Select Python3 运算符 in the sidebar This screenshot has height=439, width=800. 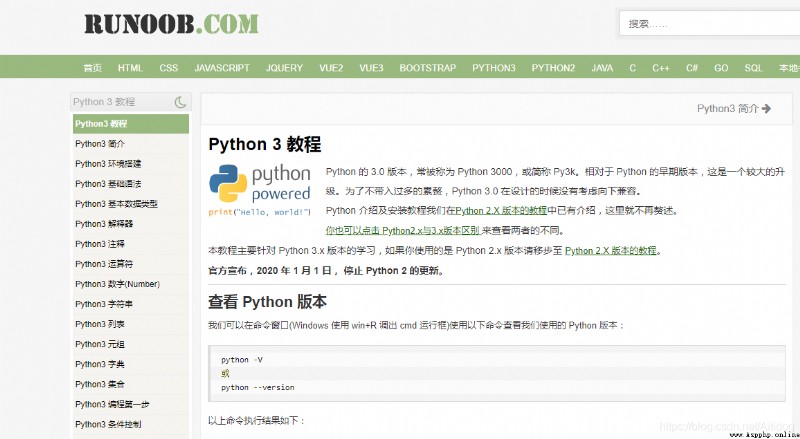click(x=131, y=264)
